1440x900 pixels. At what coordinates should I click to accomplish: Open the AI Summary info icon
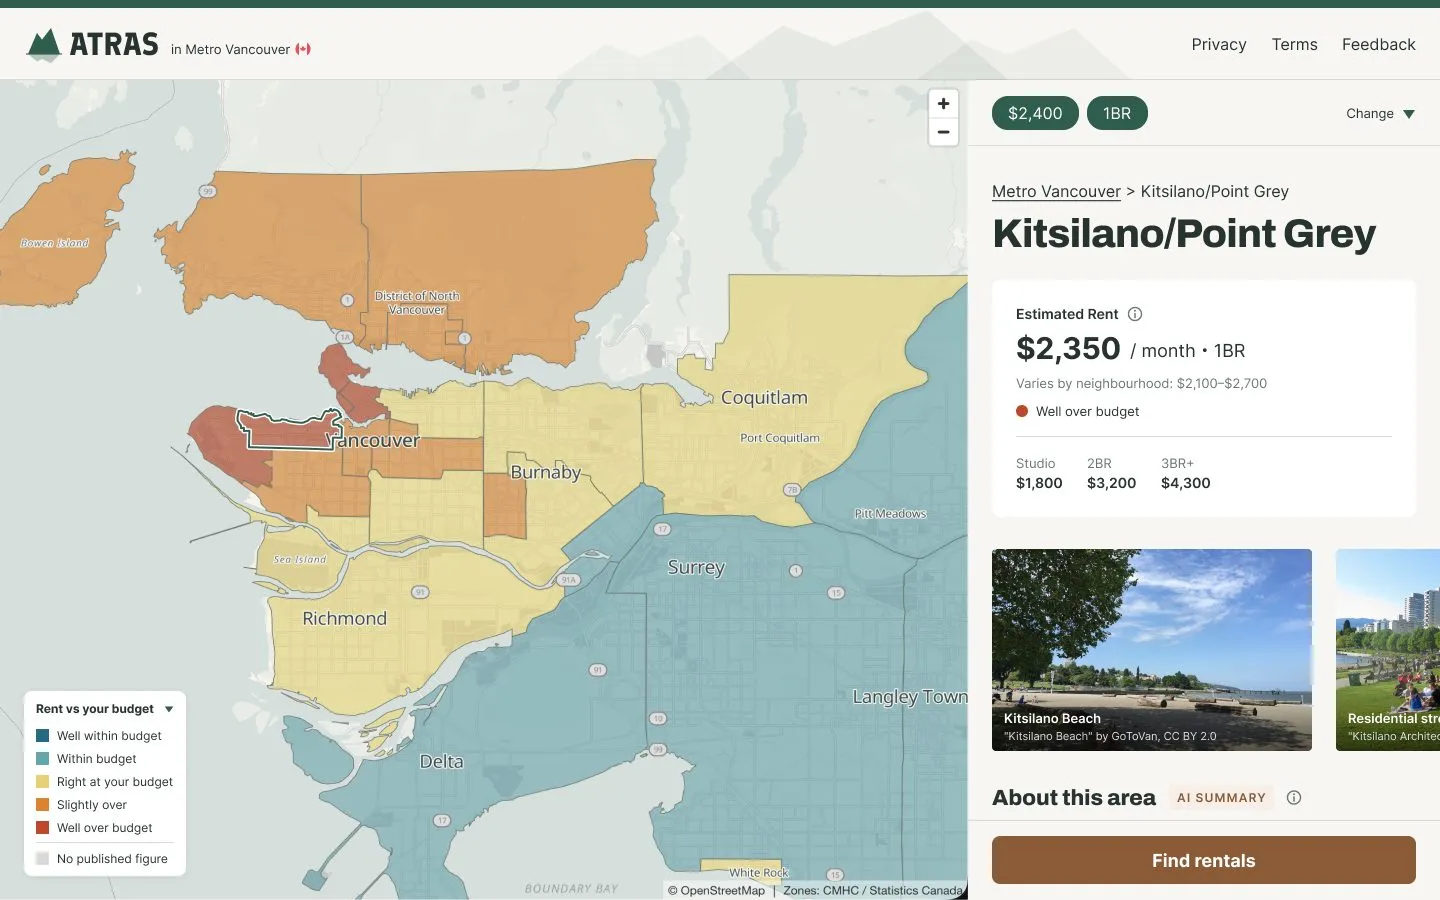pyautogui.click(x=1294, y=798)
